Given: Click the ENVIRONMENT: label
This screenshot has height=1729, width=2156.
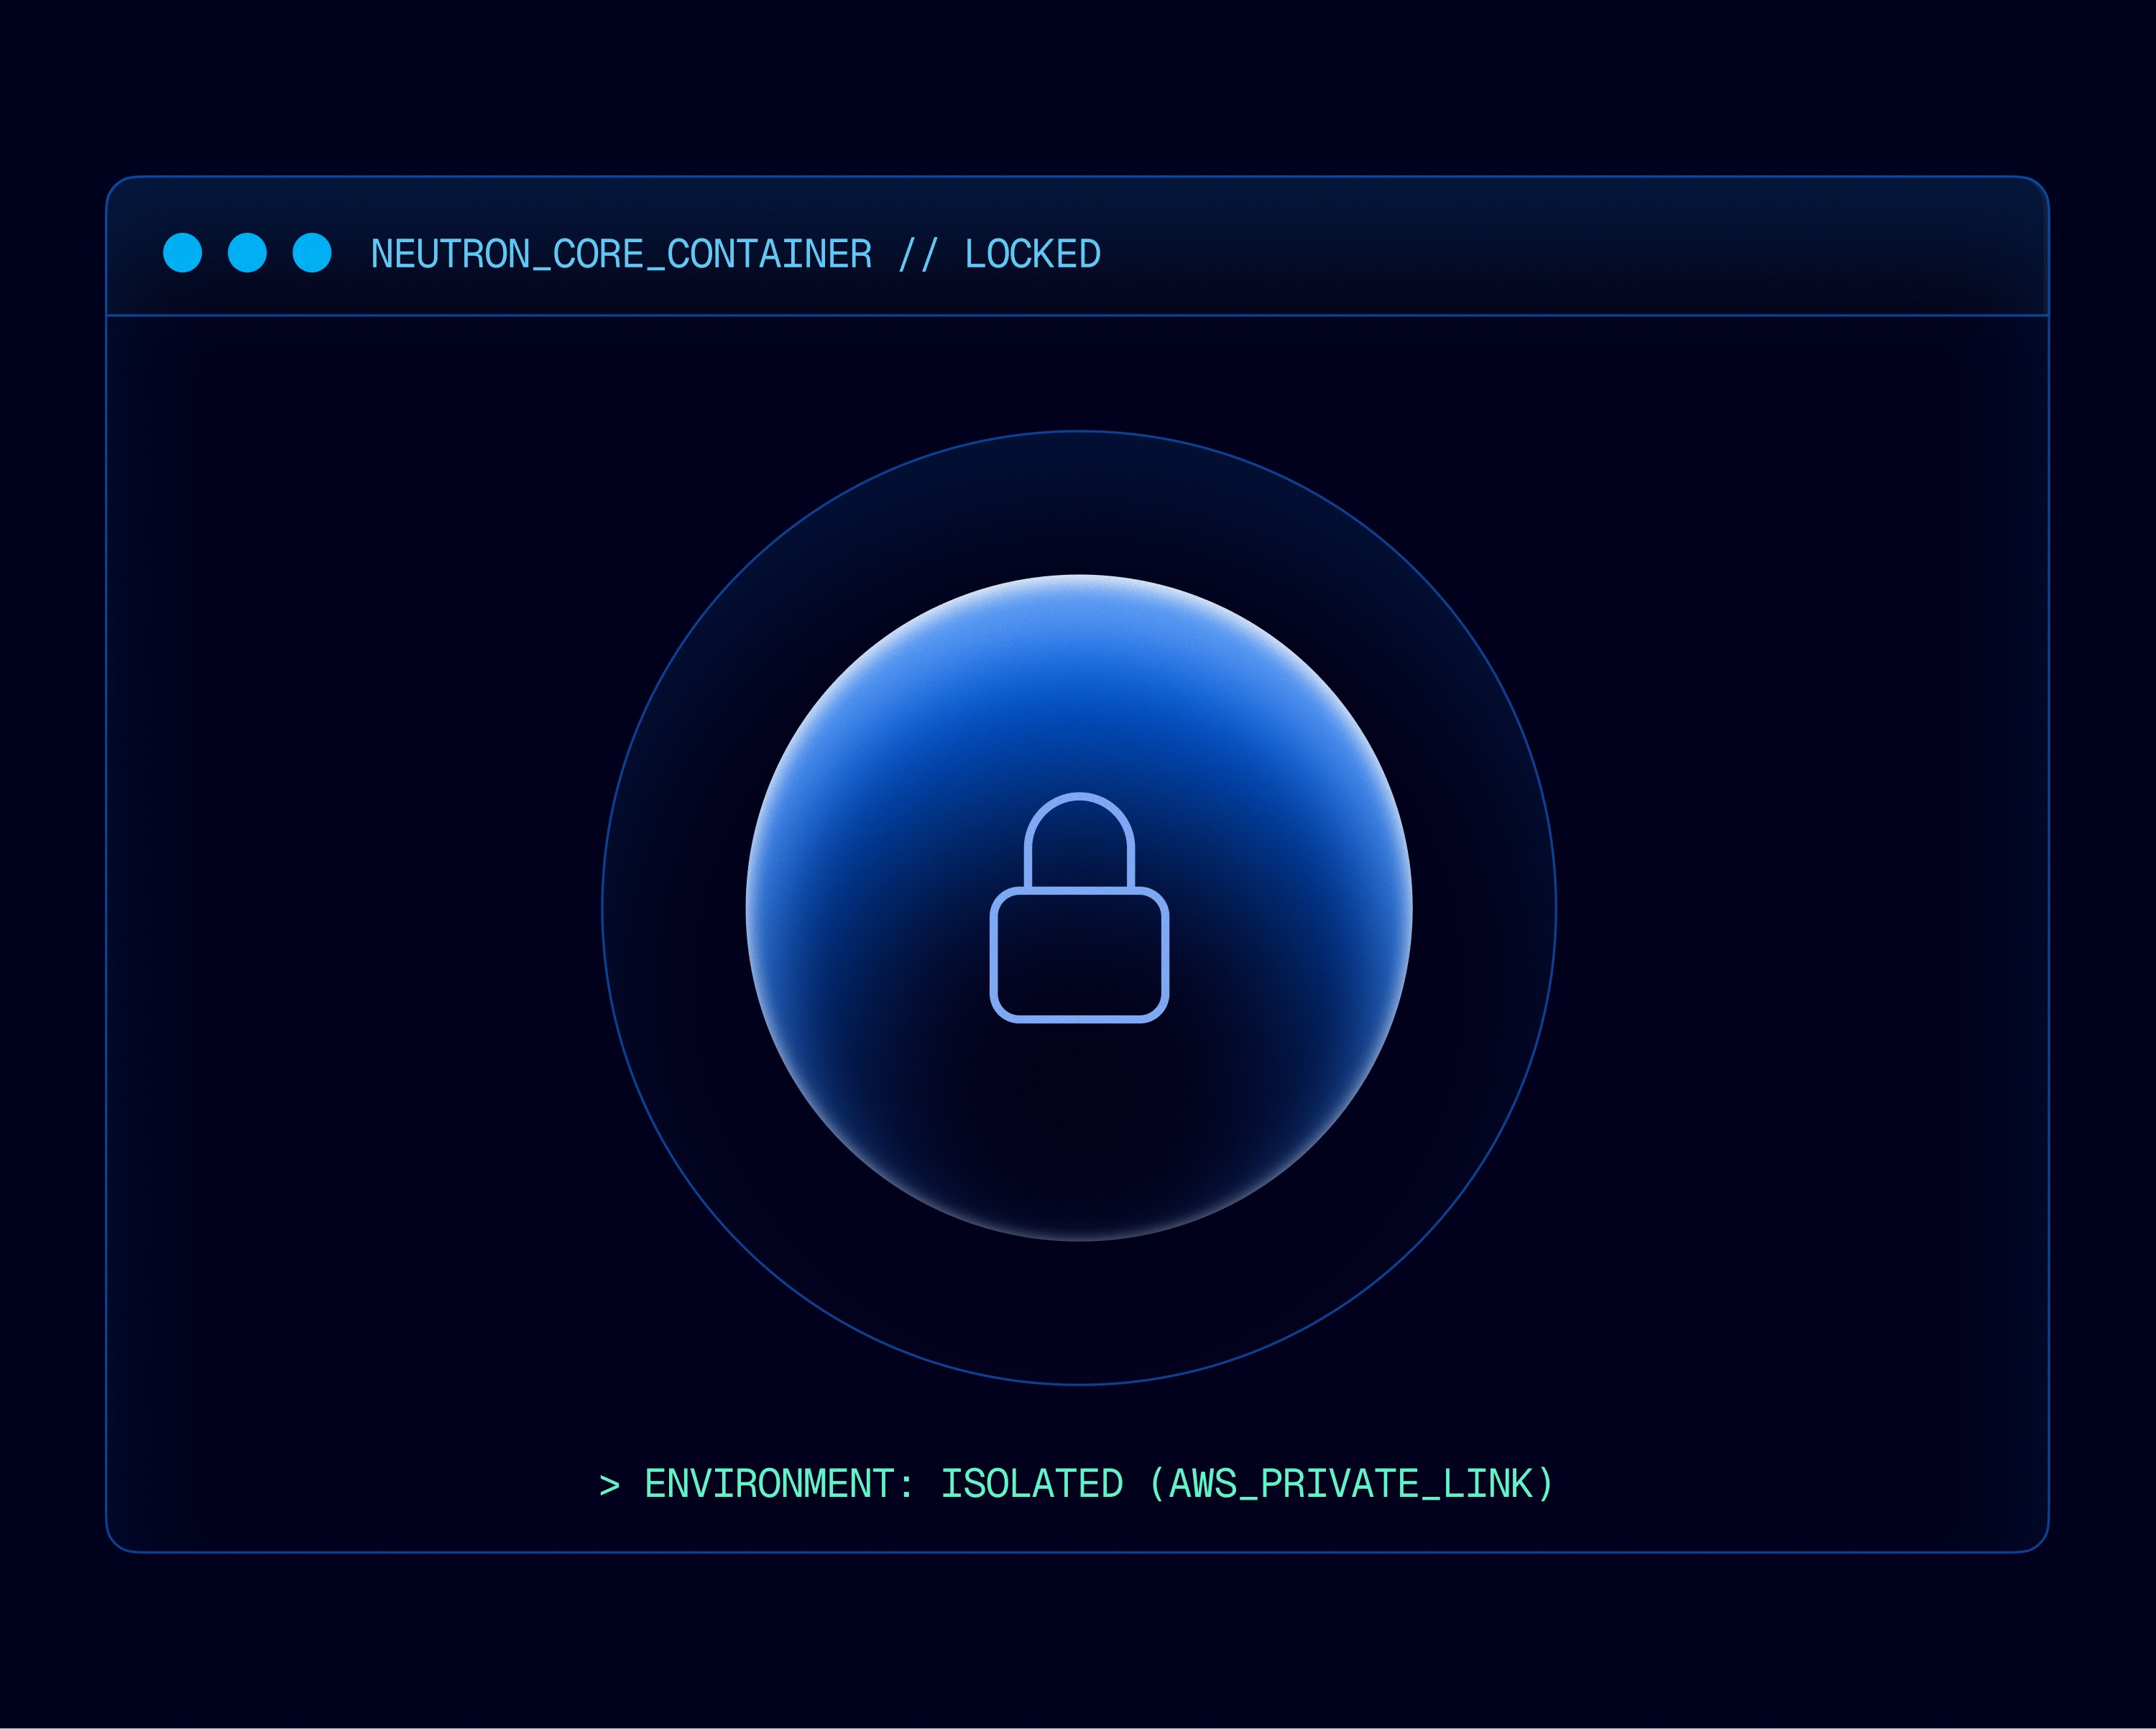Looking at the screenshot, I should tap(779, 1484).
